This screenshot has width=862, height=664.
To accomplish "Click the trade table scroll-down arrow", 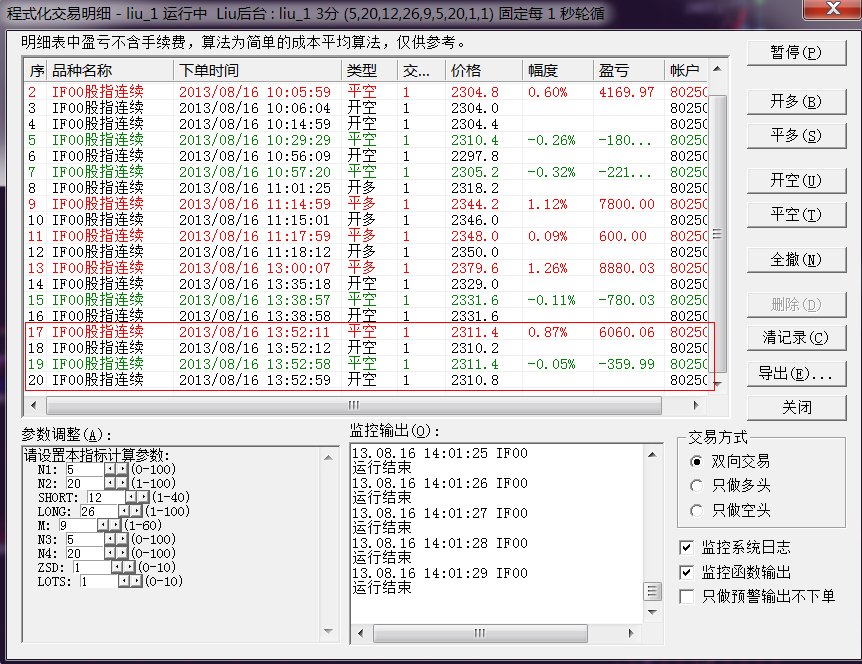I will (x=717, y=384).
